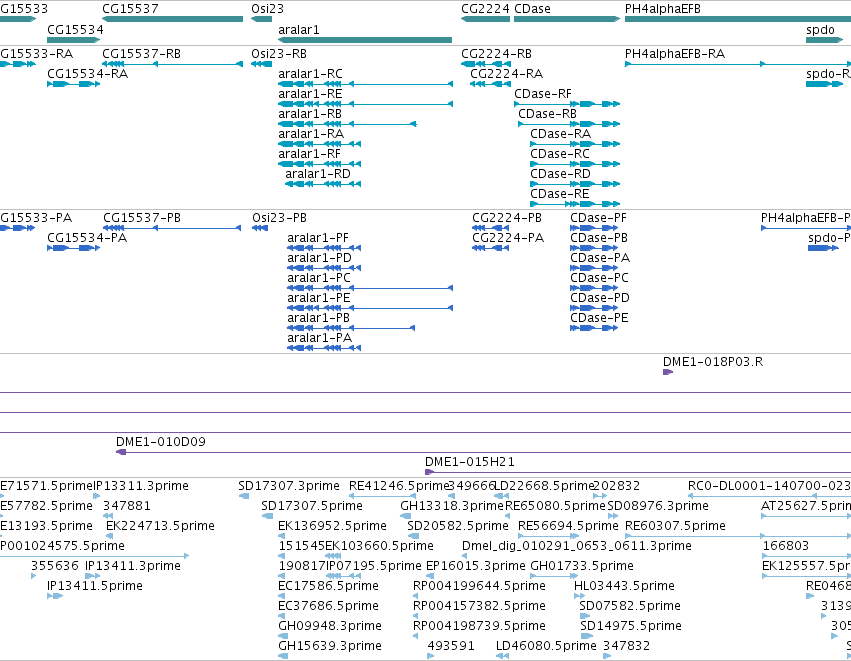
Task: Click protein CDase-PF
Action: point(594,228)
